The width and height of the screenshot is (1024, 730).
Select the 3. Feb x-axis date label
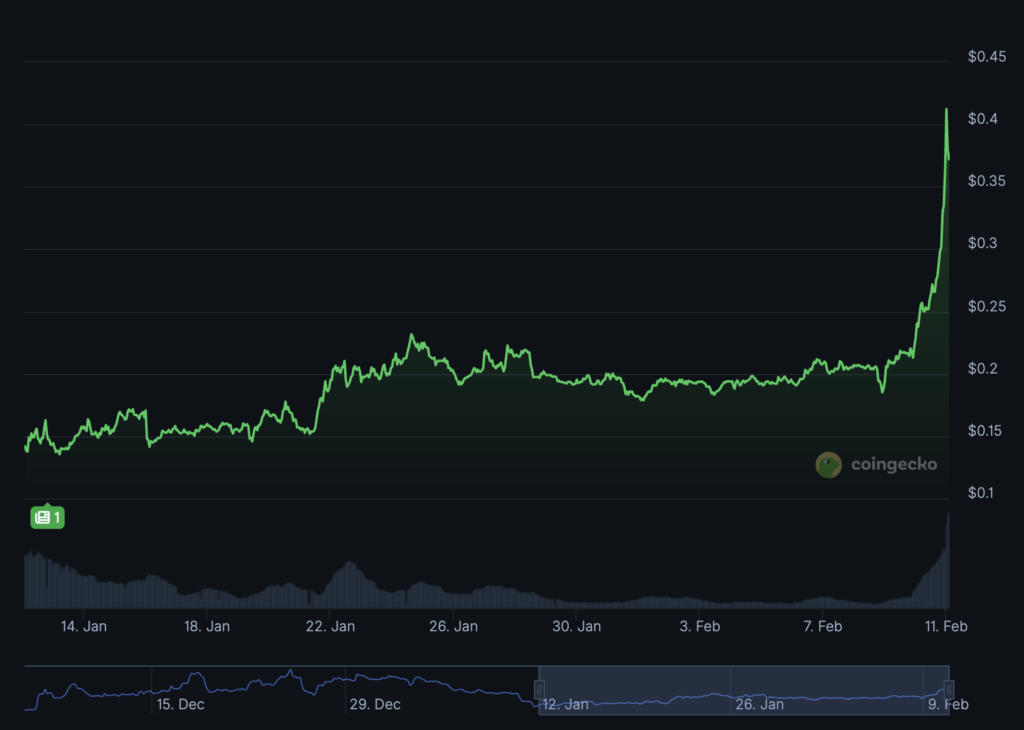click(x=699, y=627)
